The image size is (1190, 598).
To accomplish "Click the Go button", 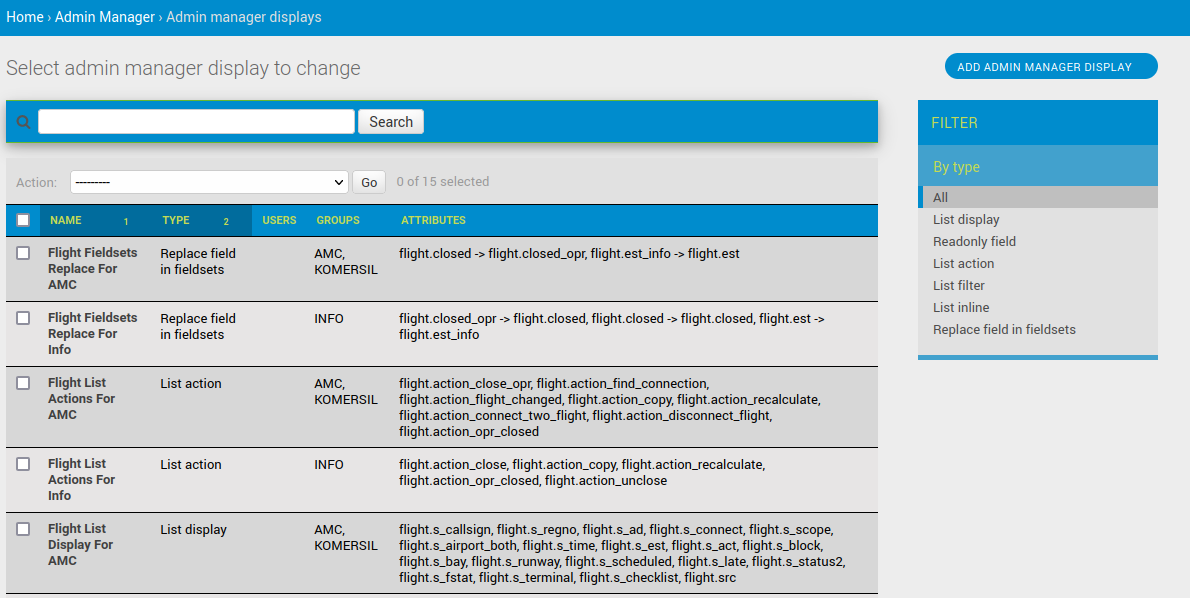I will point(369,182).
